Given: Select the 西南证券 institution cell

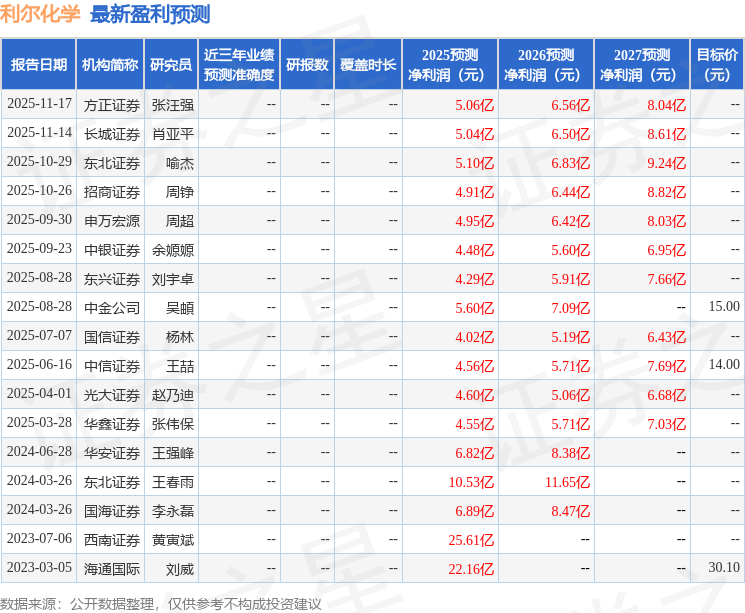Looking at the screenshot, I should point(112,540).
